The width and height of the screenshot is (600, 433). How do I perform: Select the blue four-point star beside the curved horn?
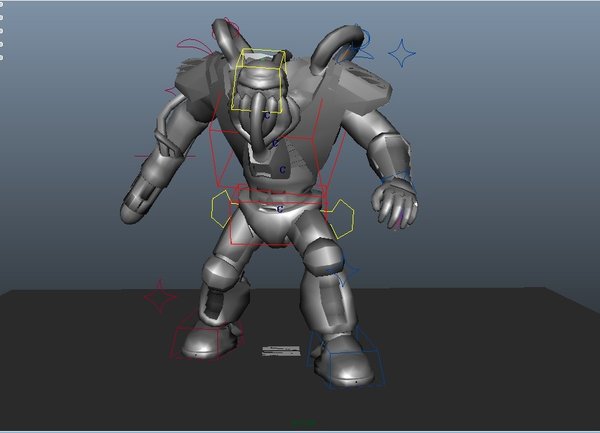pyautogui.click(x=402, y=53)
